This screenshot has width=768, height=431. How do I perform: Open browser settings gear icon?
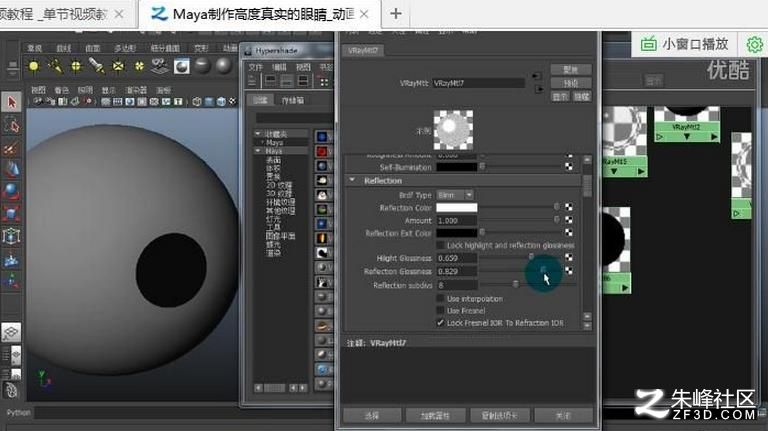pos(755,45)
